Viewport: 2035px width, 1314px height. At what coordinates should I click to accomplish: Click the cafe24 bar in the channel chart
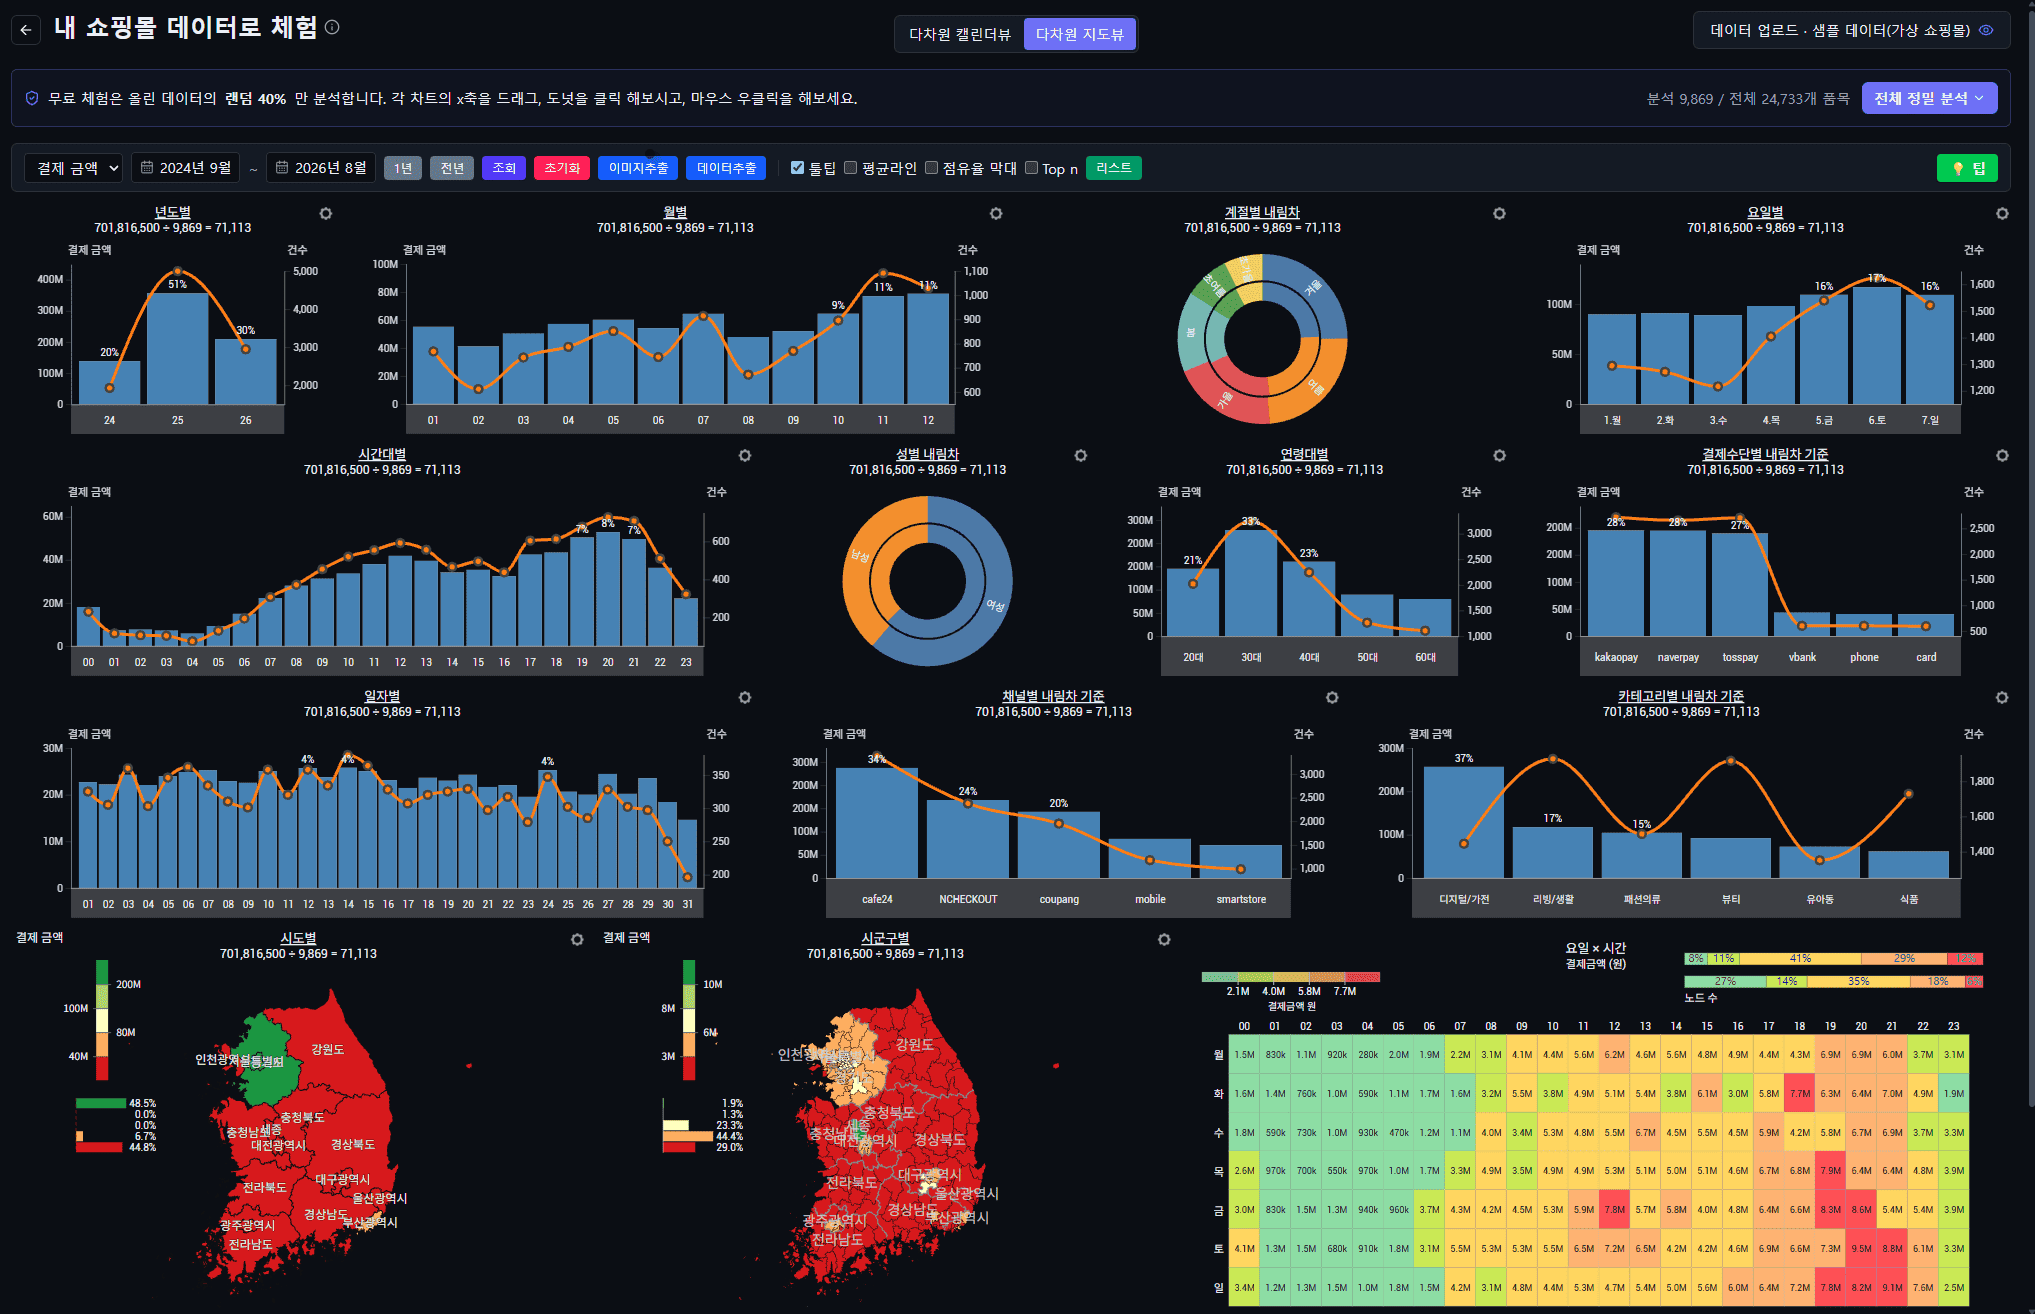[877, 823]
